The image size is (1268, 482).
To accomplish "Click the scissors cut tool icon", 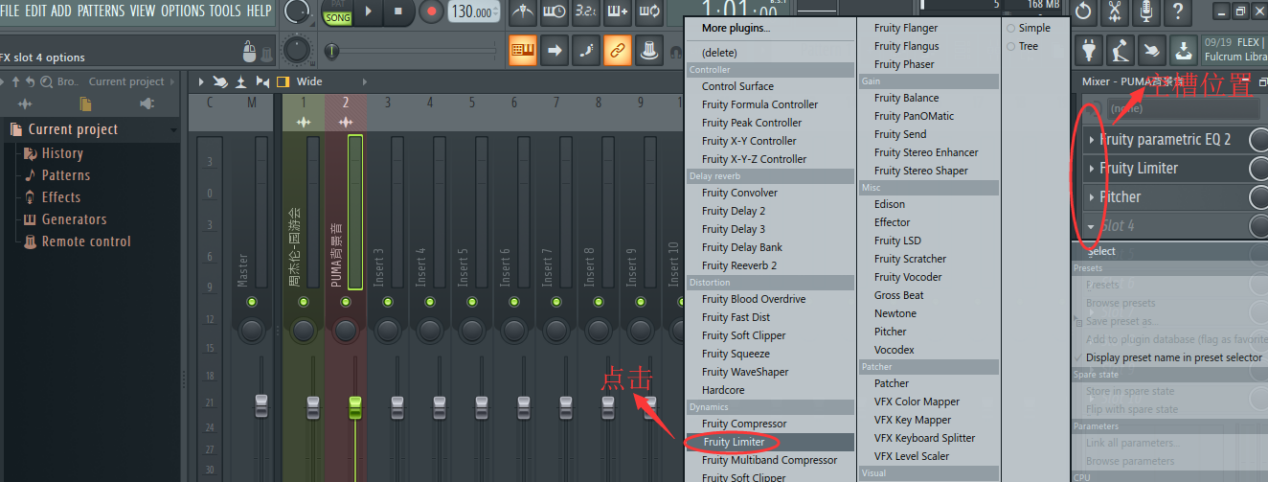I will 1115,12.
